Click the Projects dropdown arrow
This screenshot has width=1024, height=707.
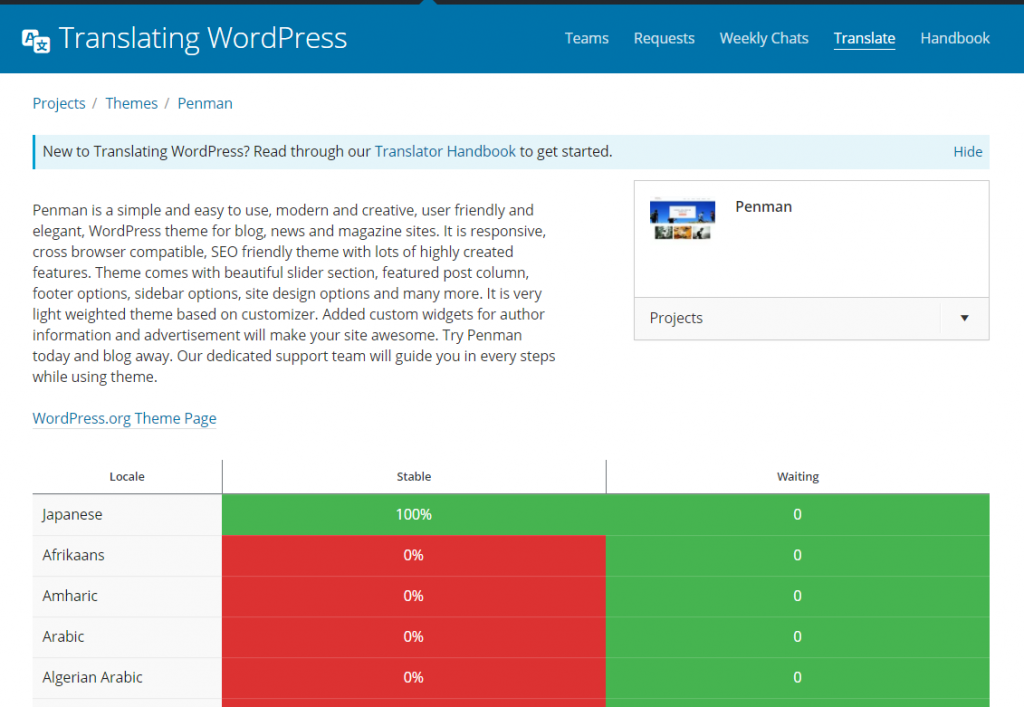click(964, 319)
